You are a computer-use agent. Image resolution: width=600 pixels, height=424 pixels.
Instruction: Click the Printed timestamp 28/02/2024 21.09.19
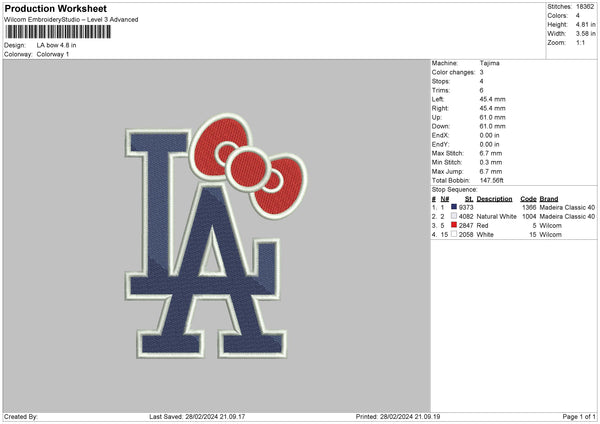point(410,417)
